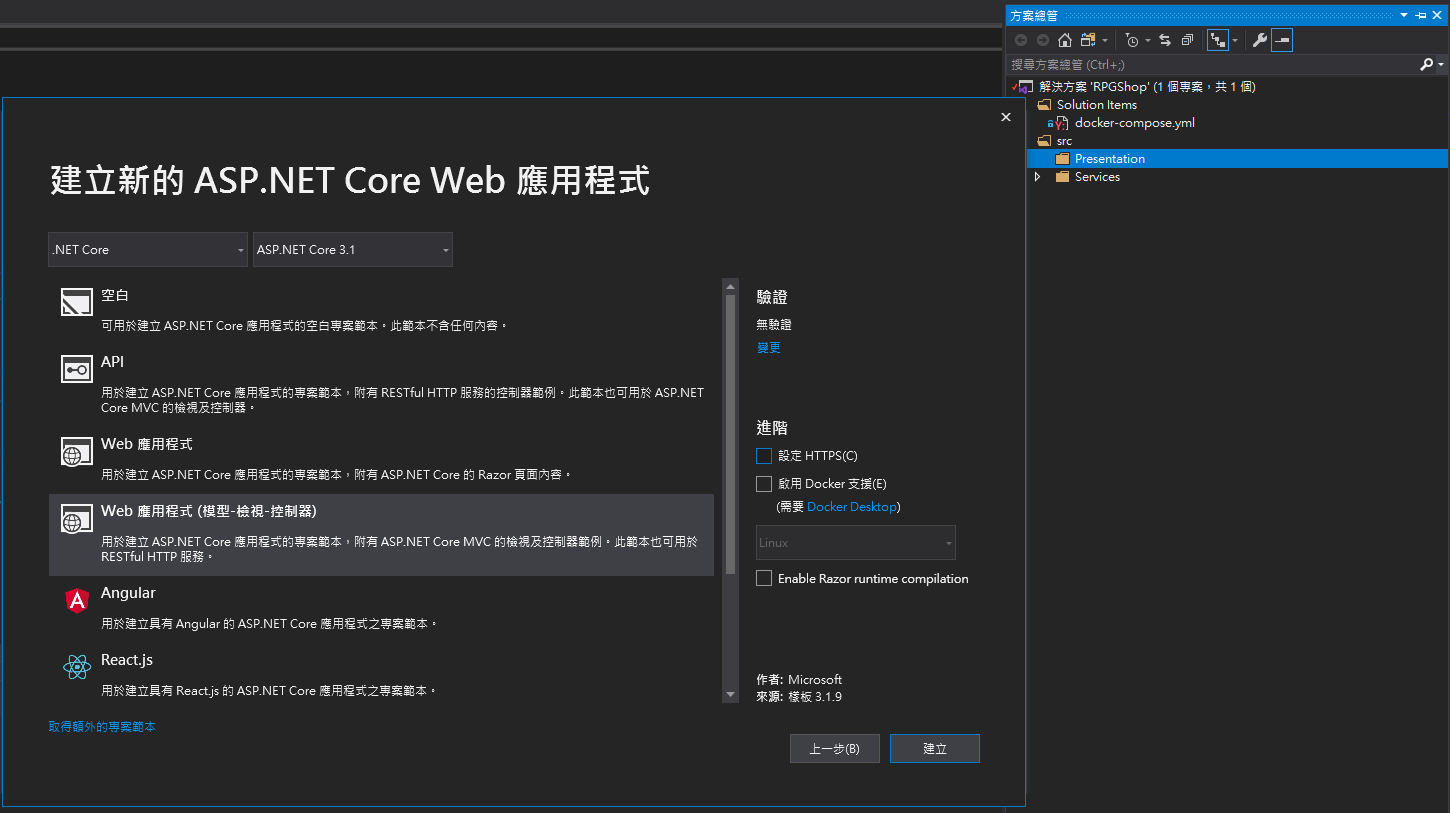Toggle the nested tree view icon
The height and width of the screenshot is (813, 1450).
(1218, 40)
